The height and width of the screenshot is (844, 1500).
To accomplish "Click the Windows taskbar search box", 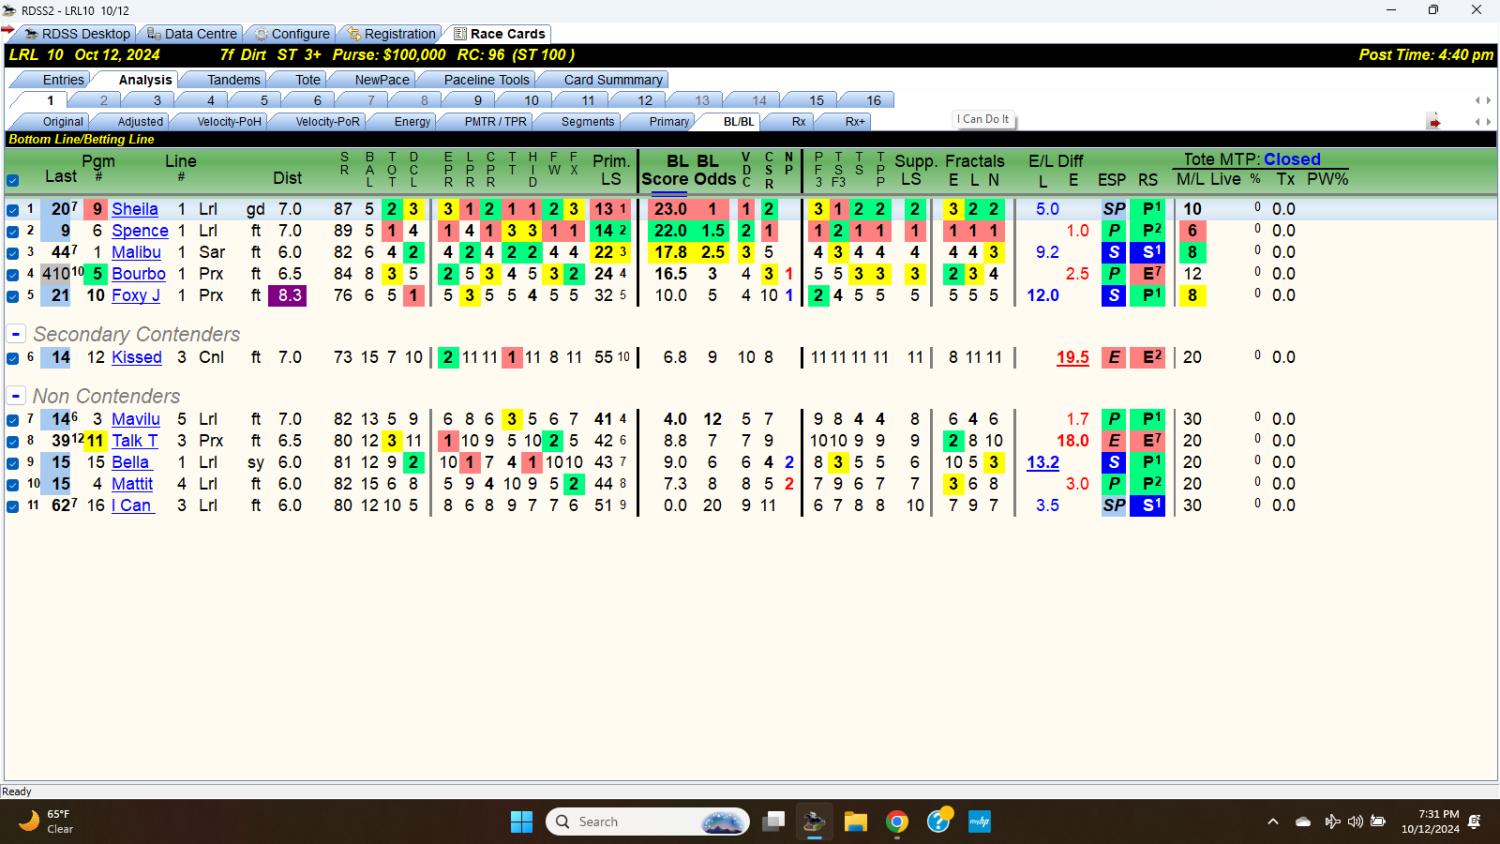I will pos(648,822).
